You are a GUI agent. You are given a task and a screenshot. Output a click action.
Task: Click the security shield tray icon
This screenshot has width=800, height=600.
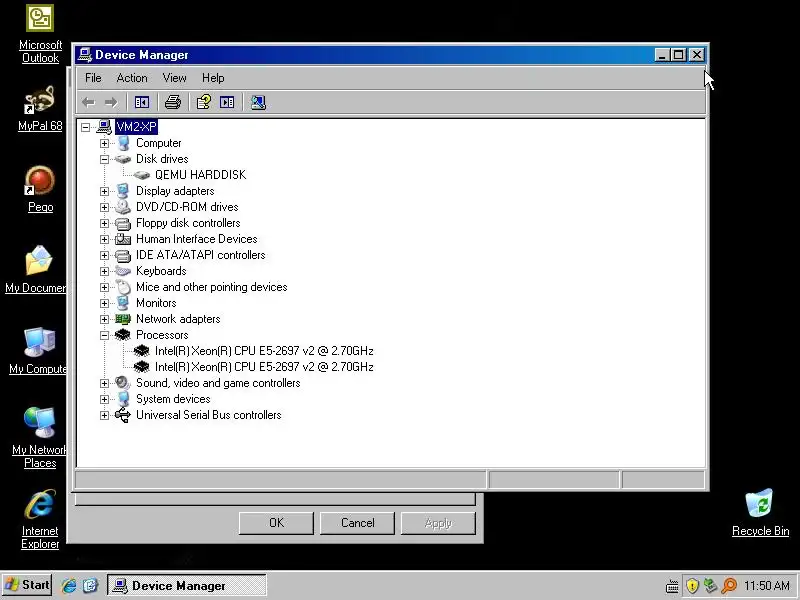(x=692, y=586)
